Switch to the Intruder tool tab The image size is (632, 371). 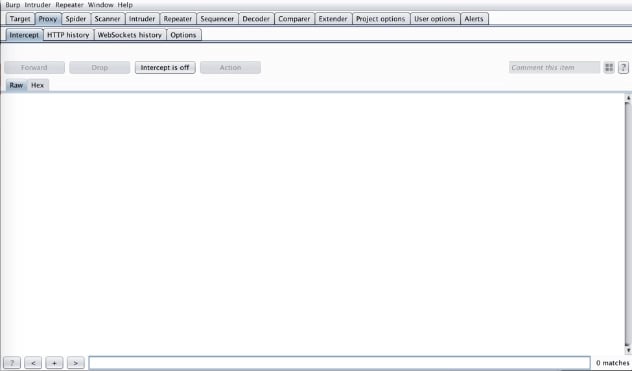coord(142,19)
